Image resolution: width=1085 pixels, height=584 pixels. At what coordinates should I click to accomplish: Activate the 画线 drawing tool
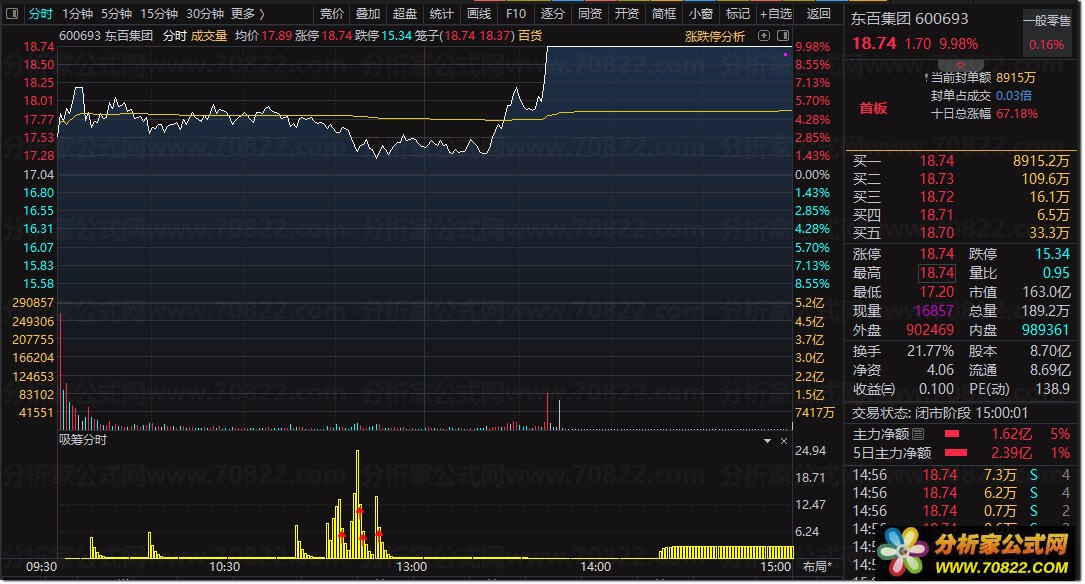click(x=479, y=14)
